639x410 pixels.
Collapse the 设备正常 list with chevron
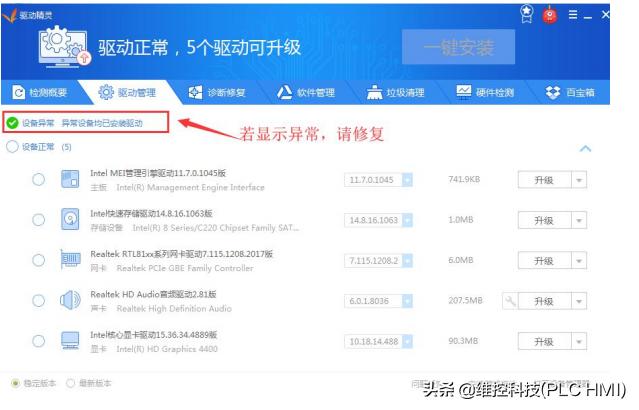coord(585,148)
